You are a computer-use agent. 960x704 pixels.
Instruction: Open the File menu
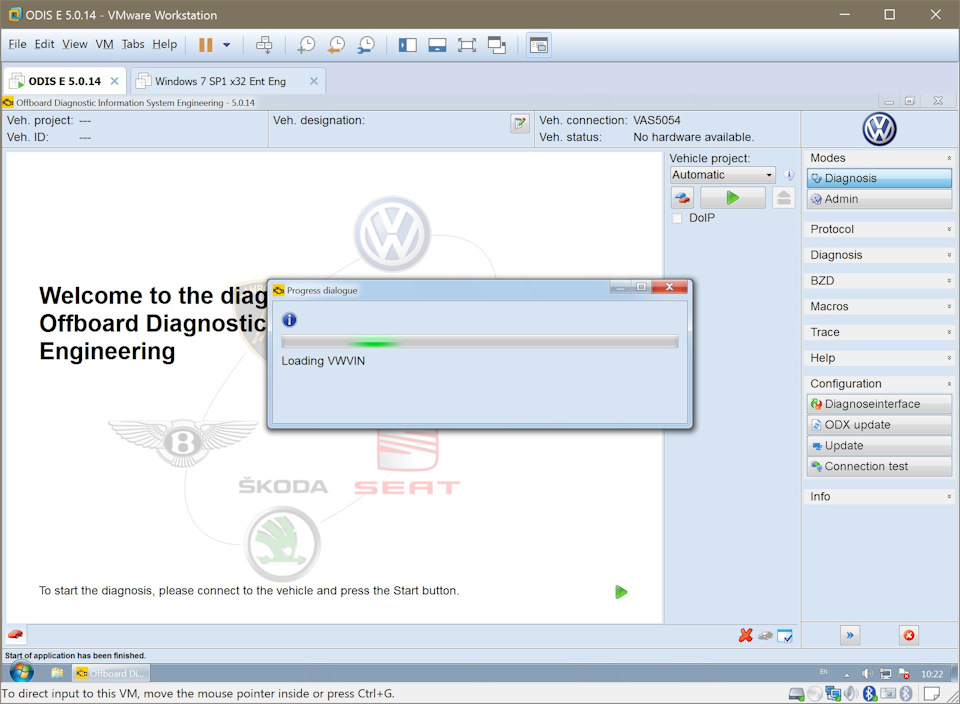click(17, 44)
